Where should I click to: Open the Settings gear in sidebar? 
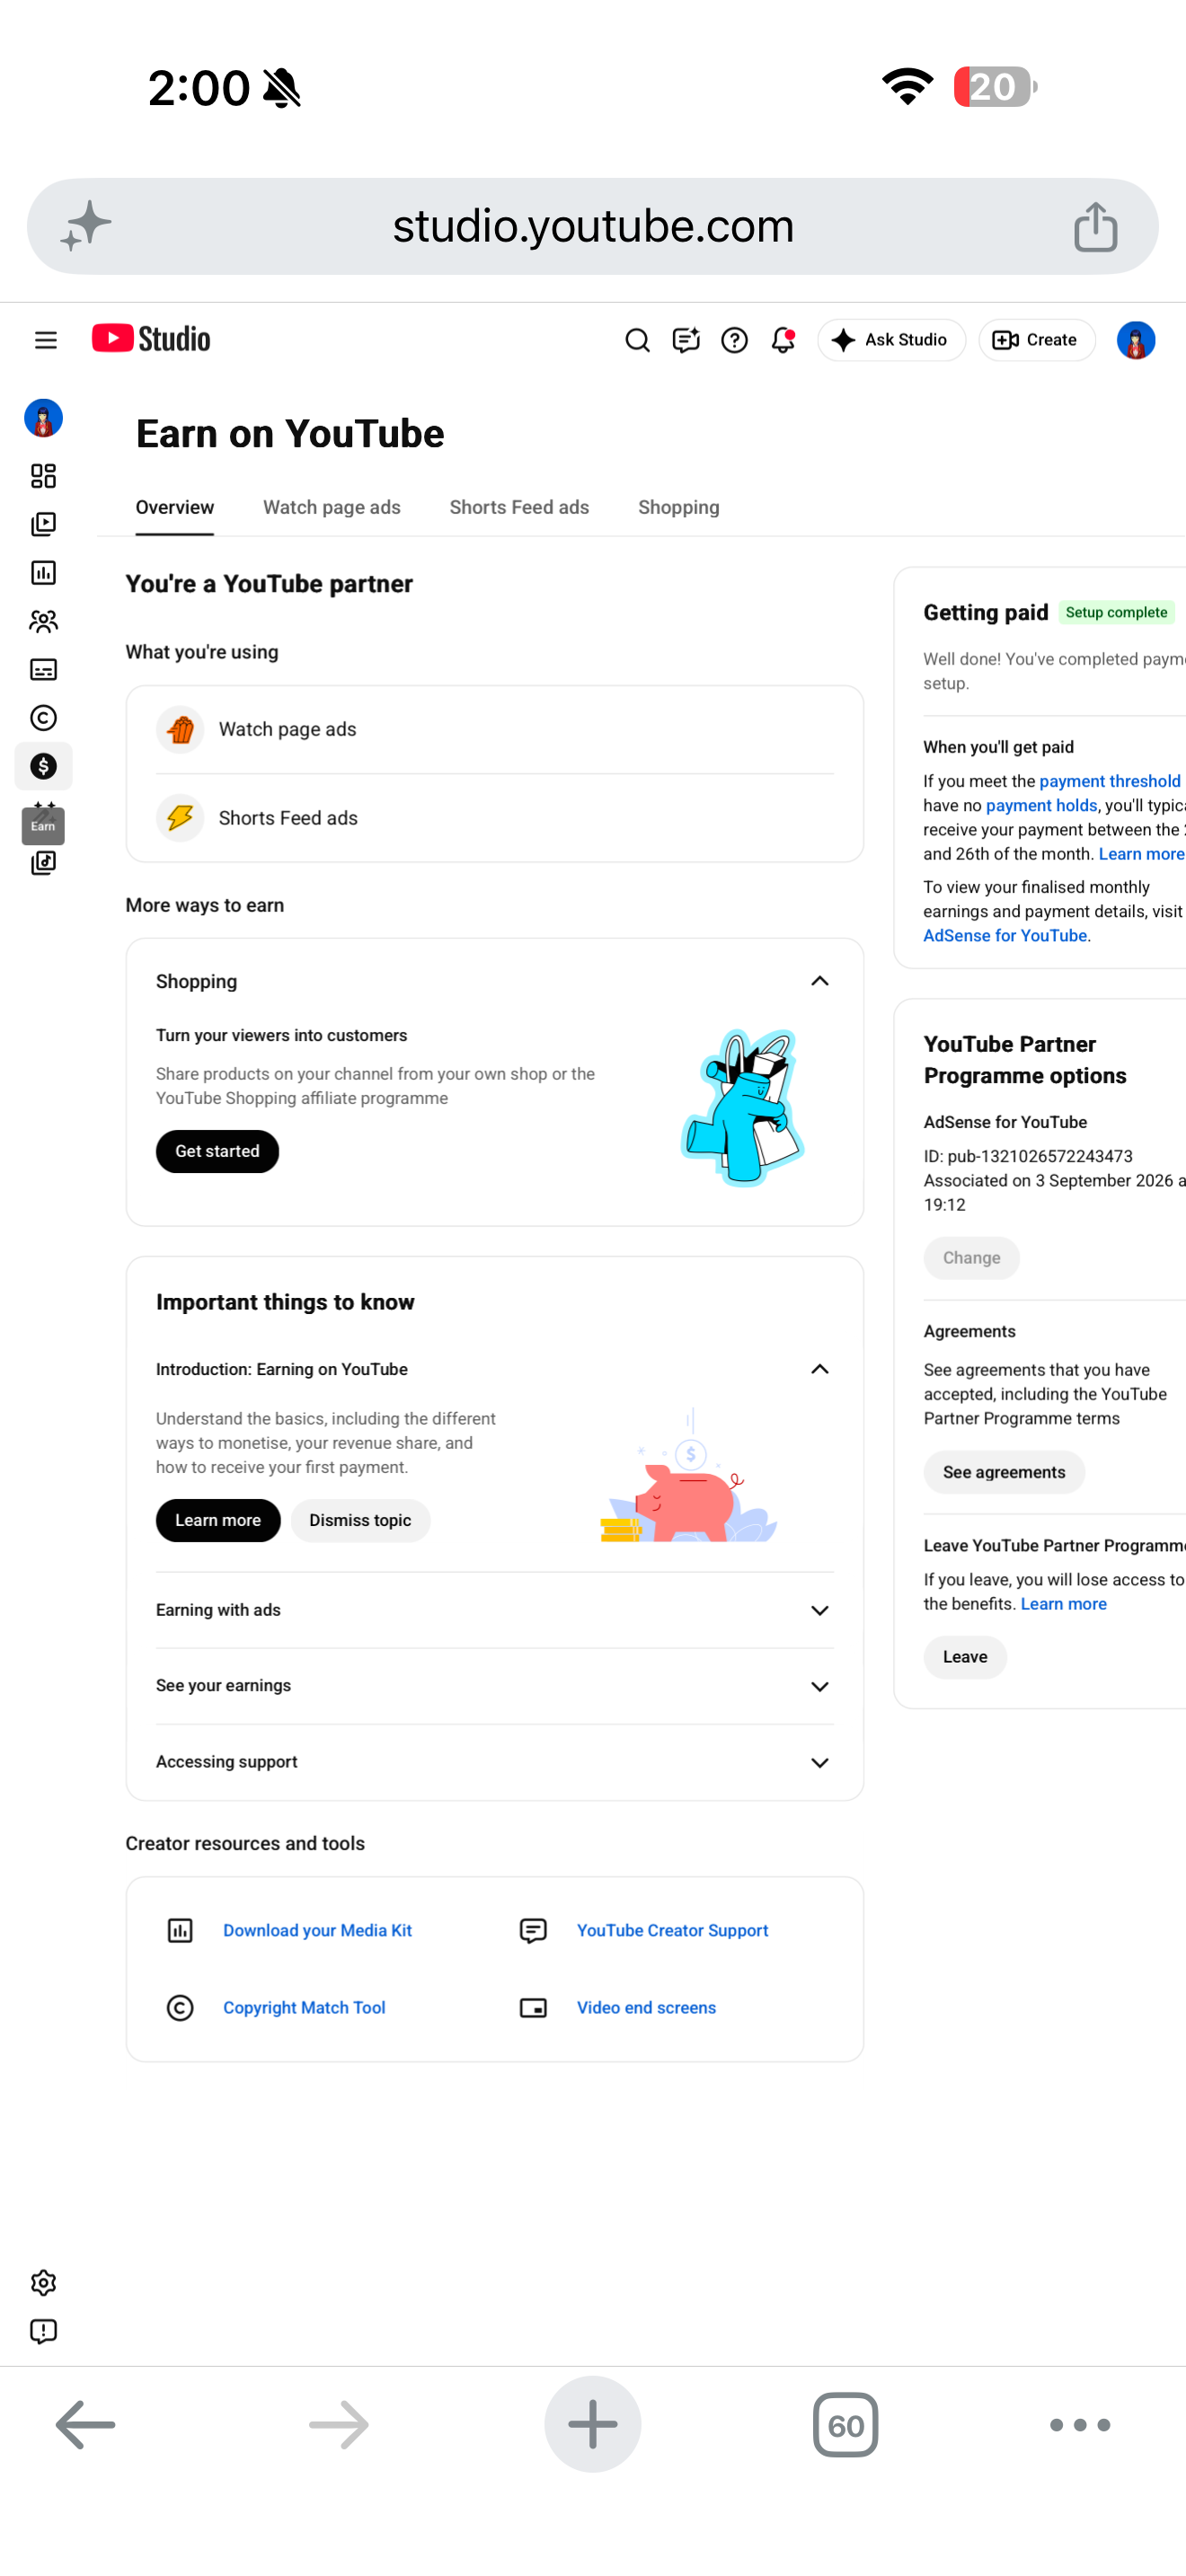pos(43,2282)
